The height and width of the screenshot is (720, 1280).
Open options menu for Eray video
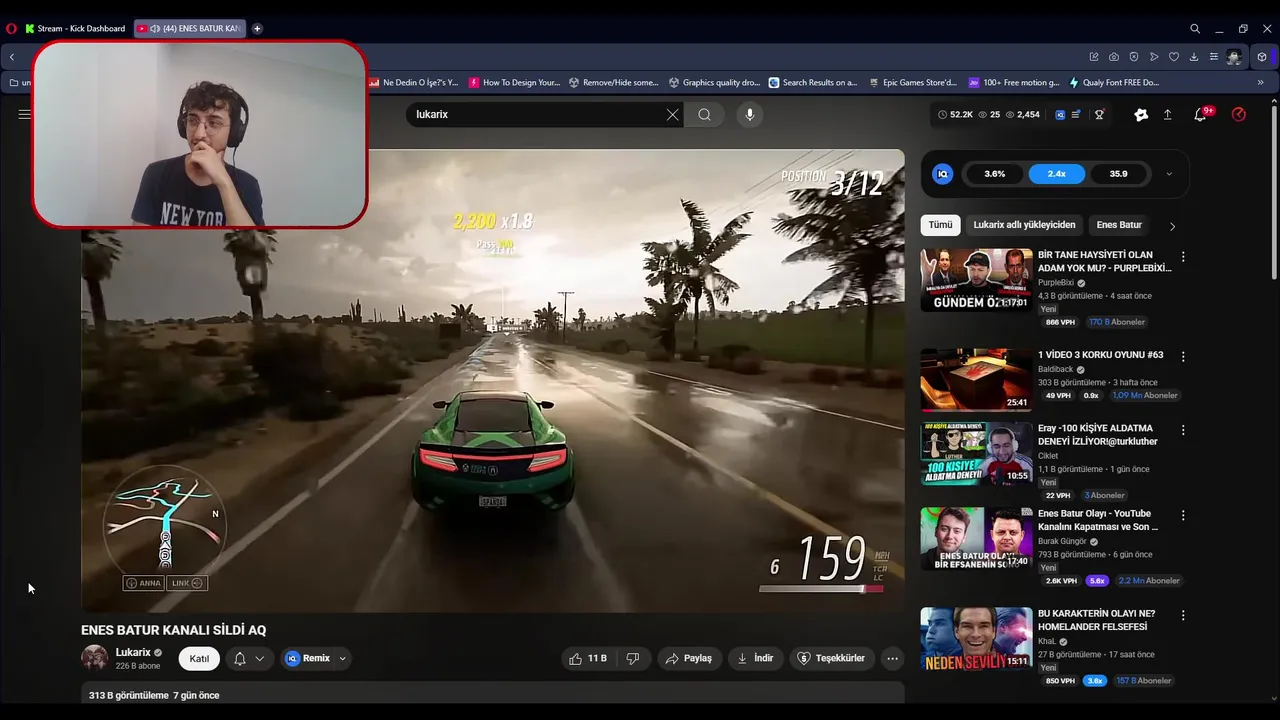(x=1183, y=430)
